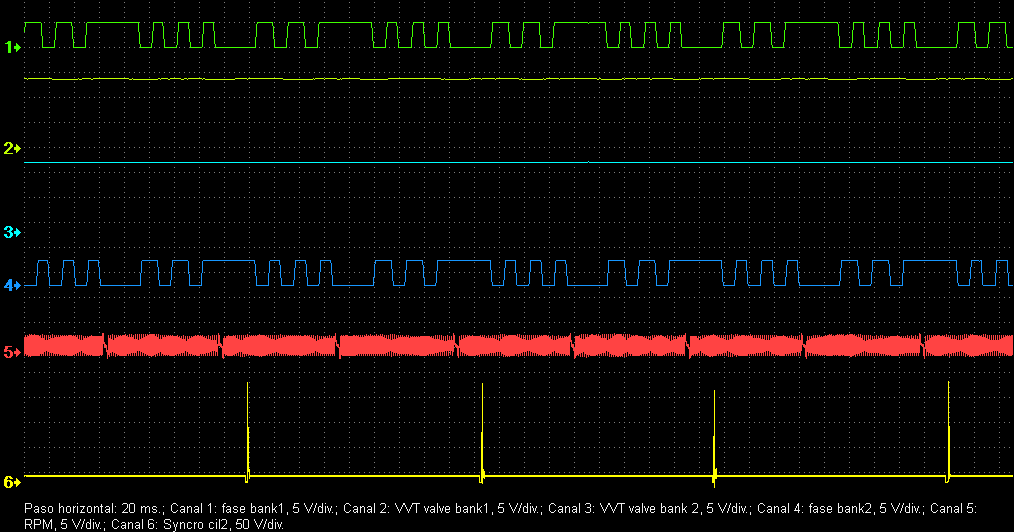This screenshot has width=1014, height=532.
Task: Click the red channel 5 marker
Action: pyautogui.click(x=12, y=352)
